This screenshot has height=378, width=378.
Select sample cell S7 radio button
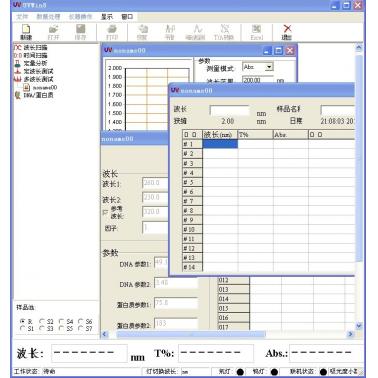tap(81, 328)
